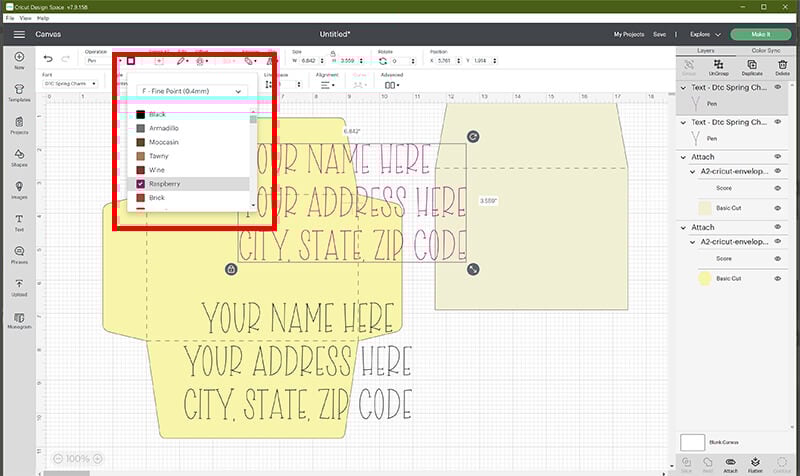Click the rotate handle on selected text
The width and height of the screenshot is (800, 476).
click(473, 137)
